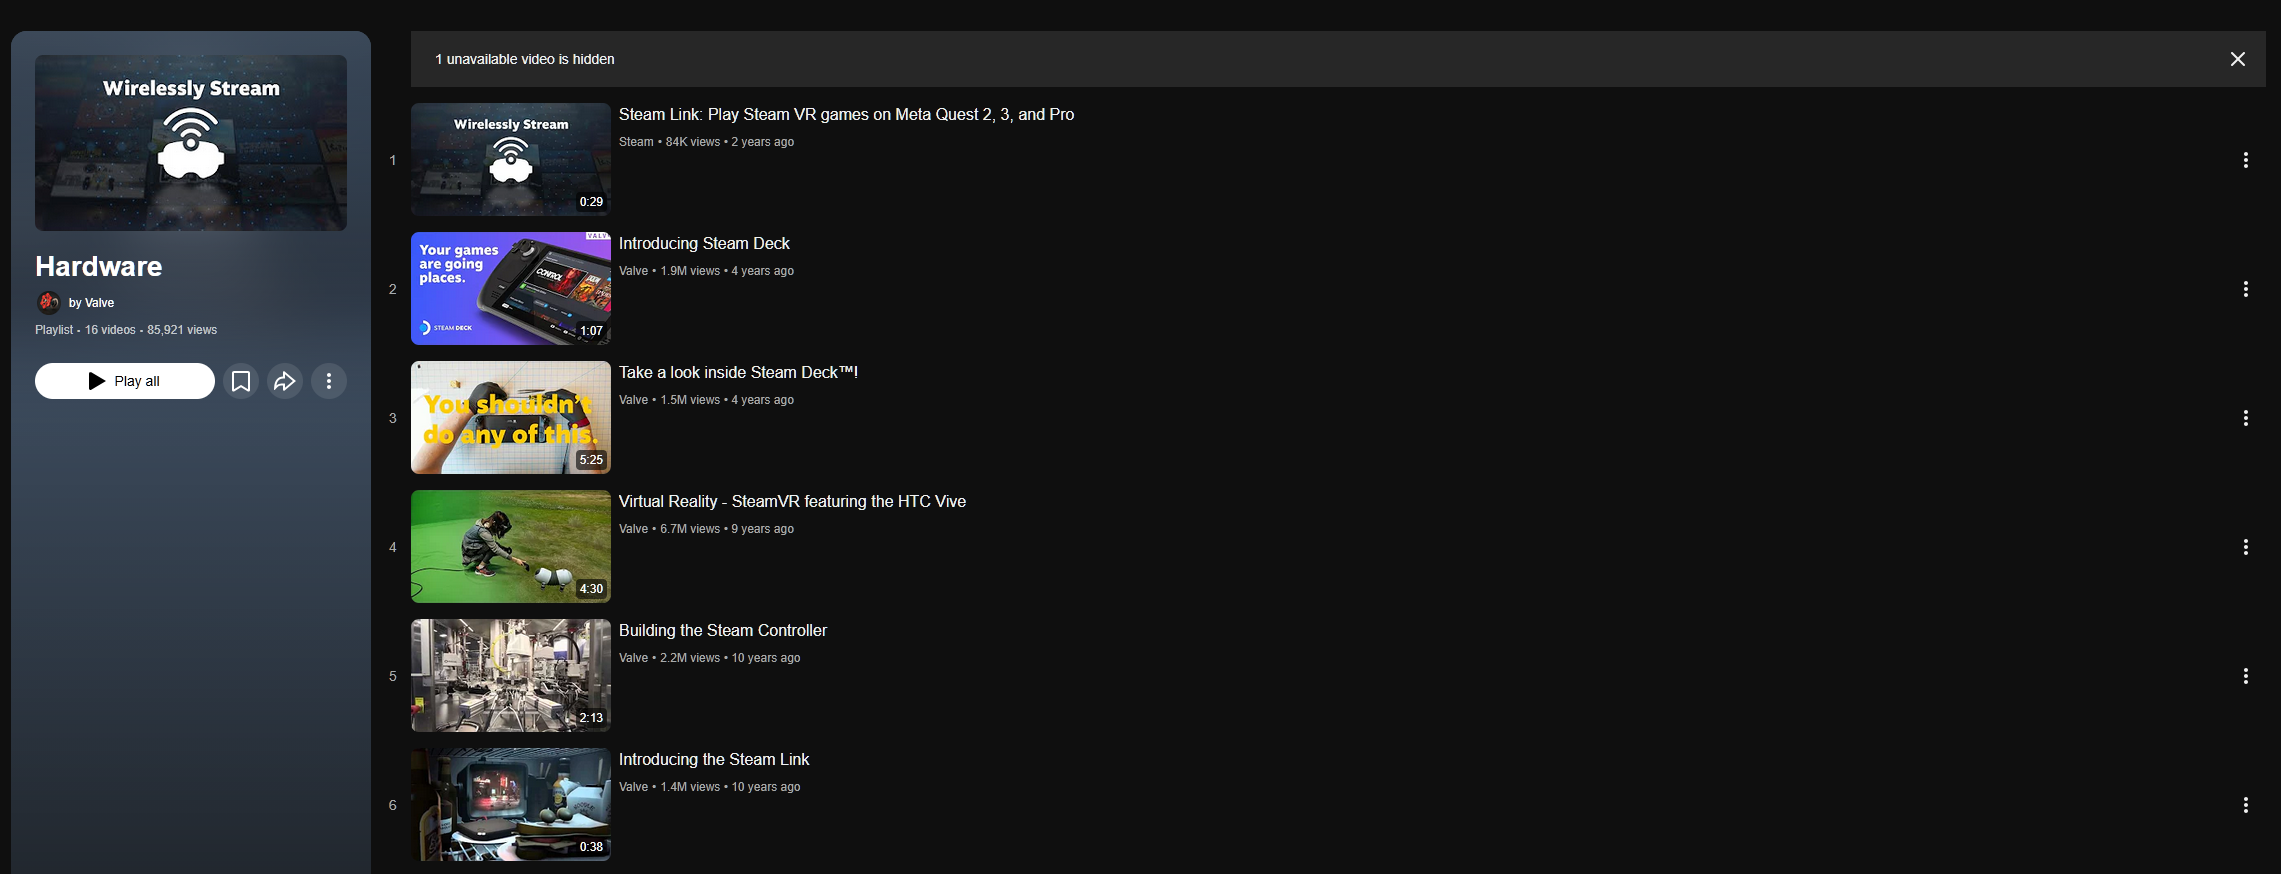Screen dimensions: 2281x874
Task: Open 'Virtual Reality - SteamVR featuring the HTC Vive' title
Action: tap(792, 502)
